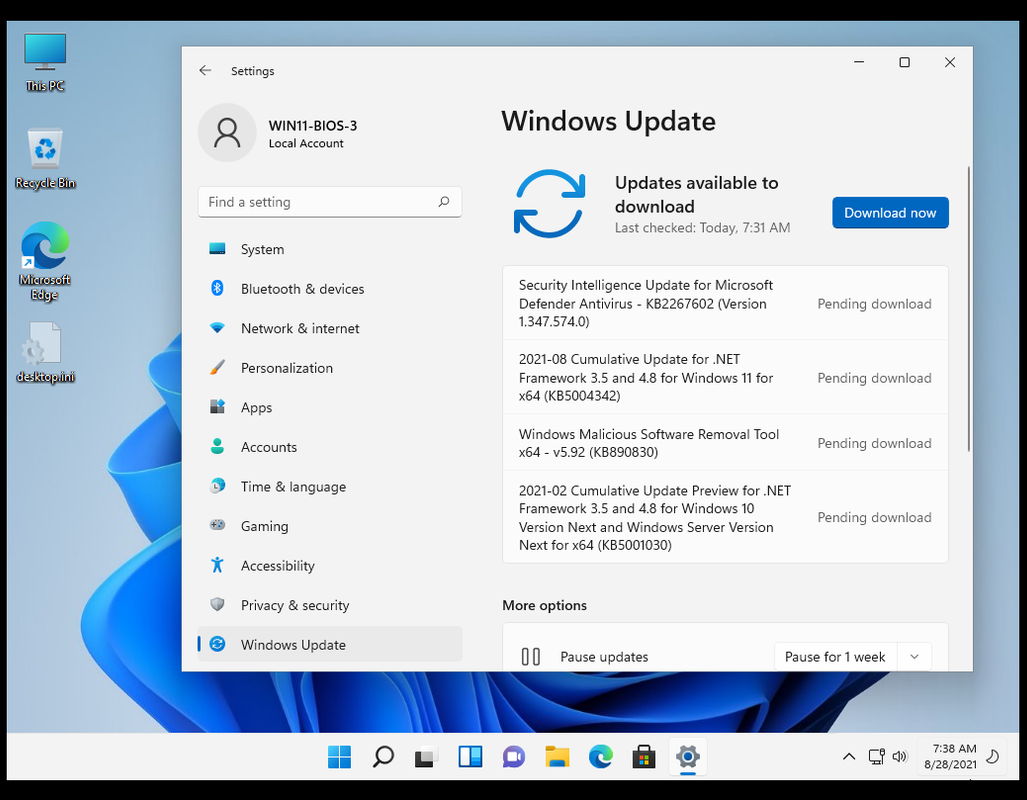Image resolution: width=1027 pixels, height=800 pixels.
Task: Click the Settings gear on the taskbar
Action: click(688, 757)
